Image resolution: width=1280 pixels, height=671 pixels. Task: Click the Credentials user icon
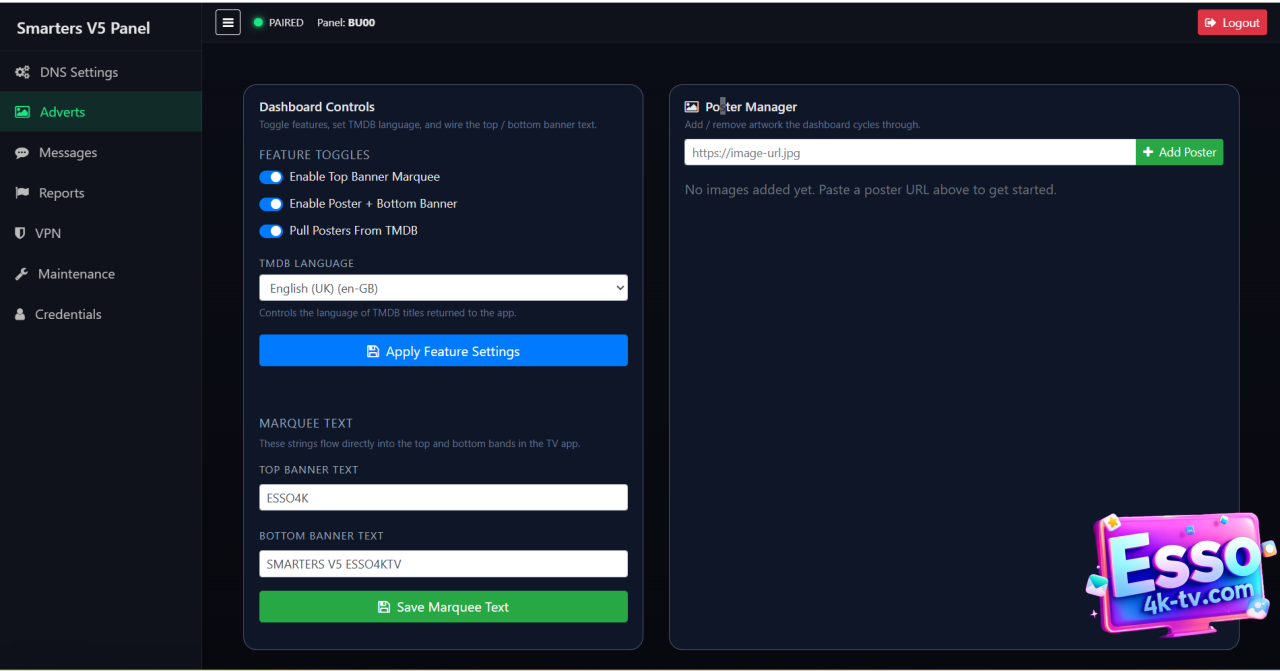(x=21, y=314)
